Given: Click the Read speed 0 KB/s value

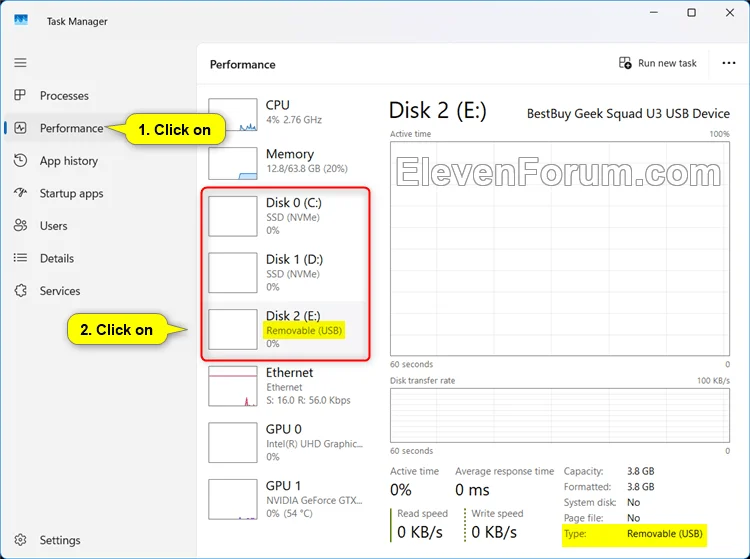Looking at the screenshot, I should tap(419, 532).
